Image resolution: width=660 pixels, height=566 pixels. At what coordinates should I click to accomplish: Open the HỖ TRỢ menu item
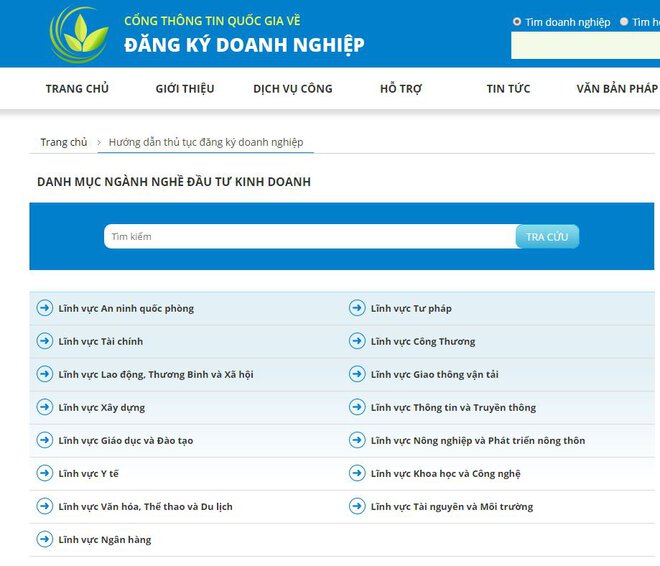(401, 89)
